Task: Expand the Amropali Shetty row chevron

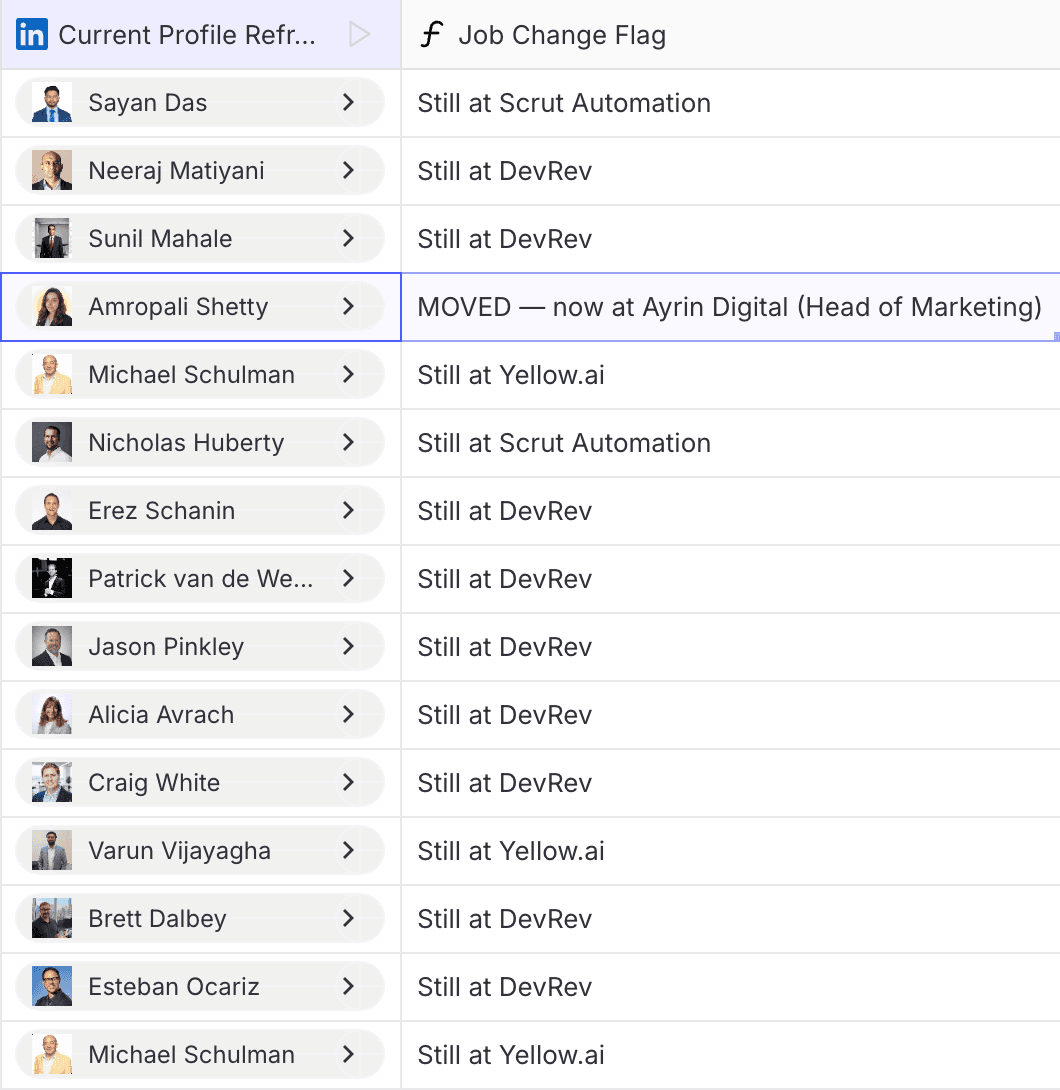Action: (349, 307)
